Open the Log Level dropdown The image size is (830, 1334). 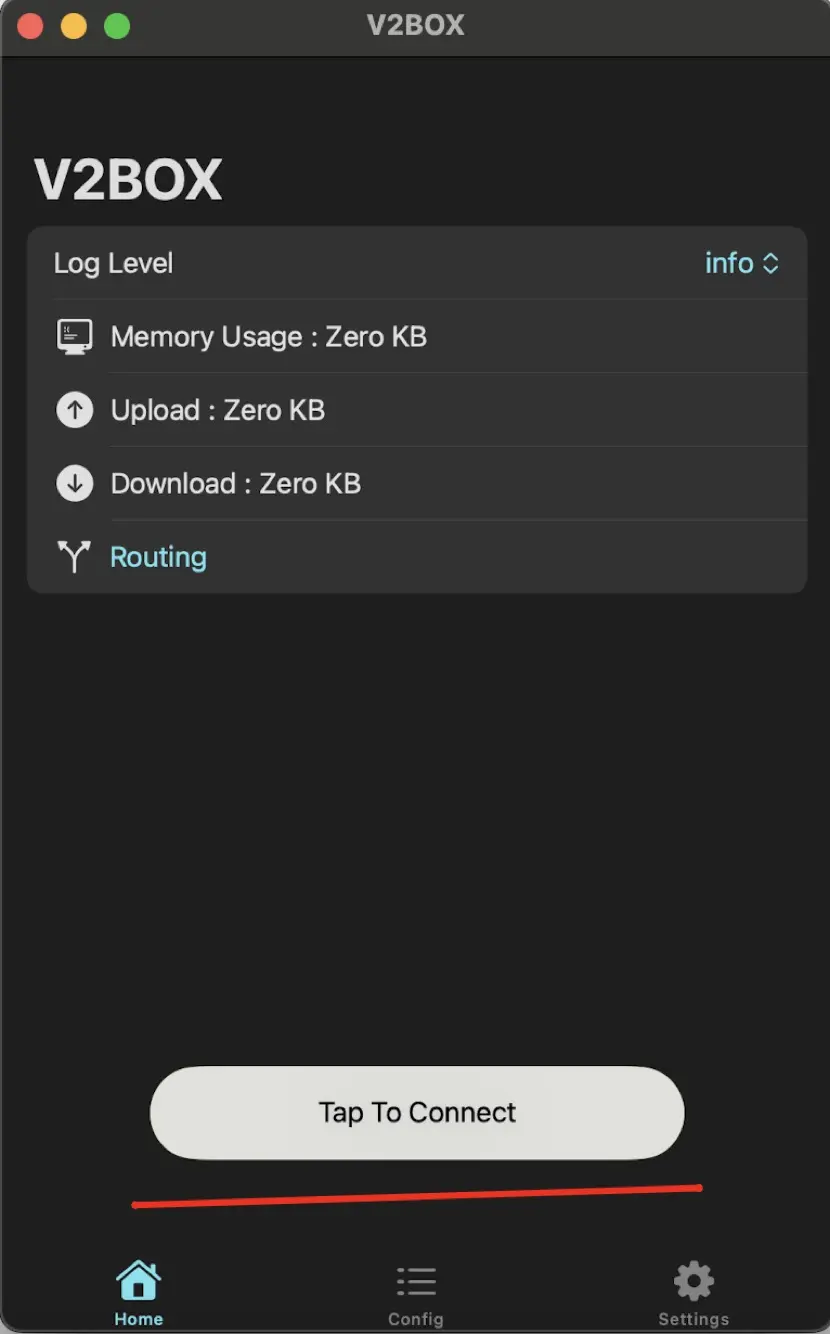pos(743,263)
